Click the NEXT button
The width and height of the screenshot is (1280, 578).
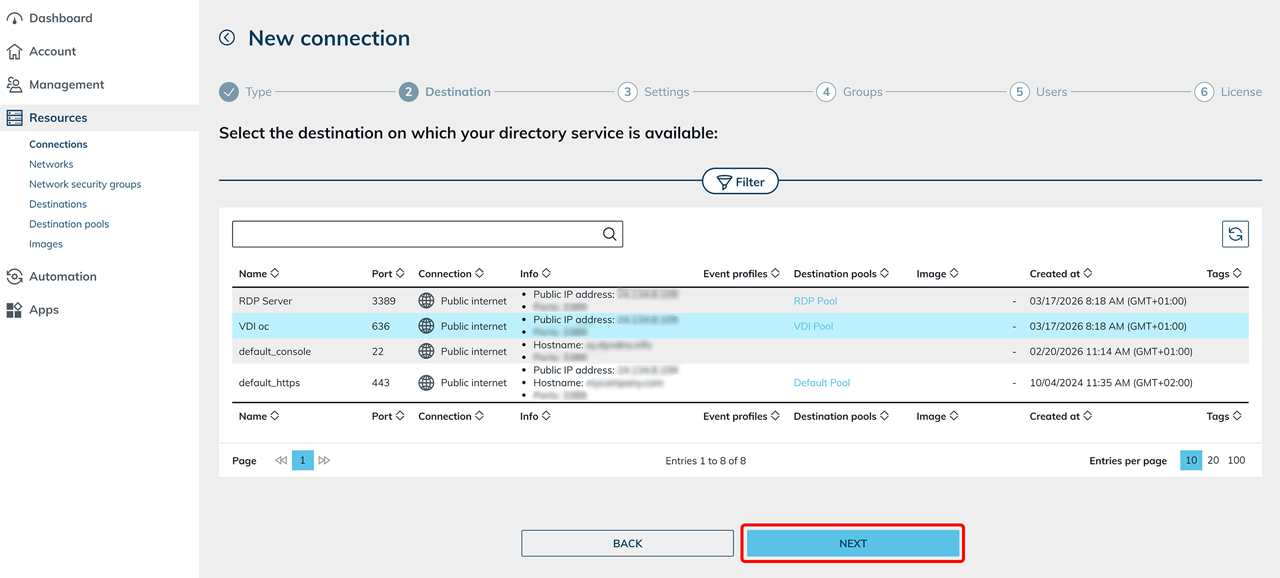[x=853, y=543]
